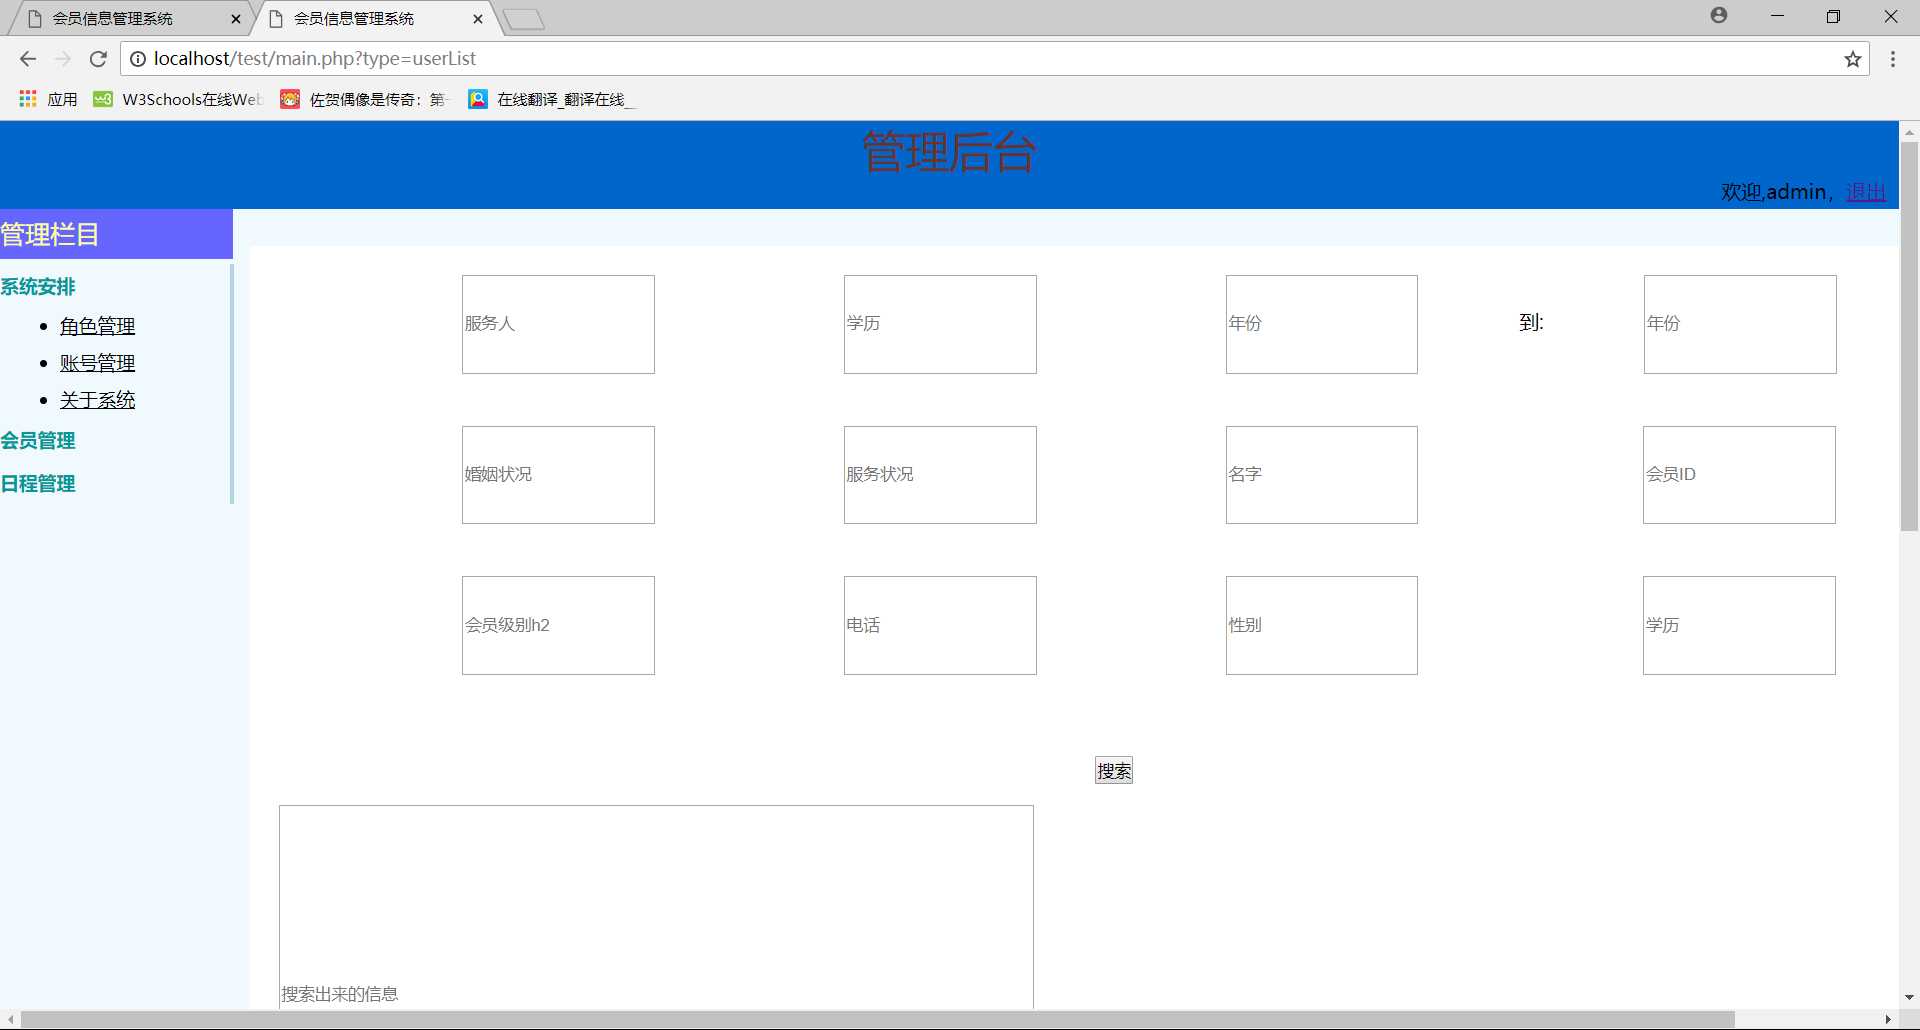Click the 会员ID input field
Image resolution: width=1920 pixels, height=1030 pixels.
(1739, 475)
